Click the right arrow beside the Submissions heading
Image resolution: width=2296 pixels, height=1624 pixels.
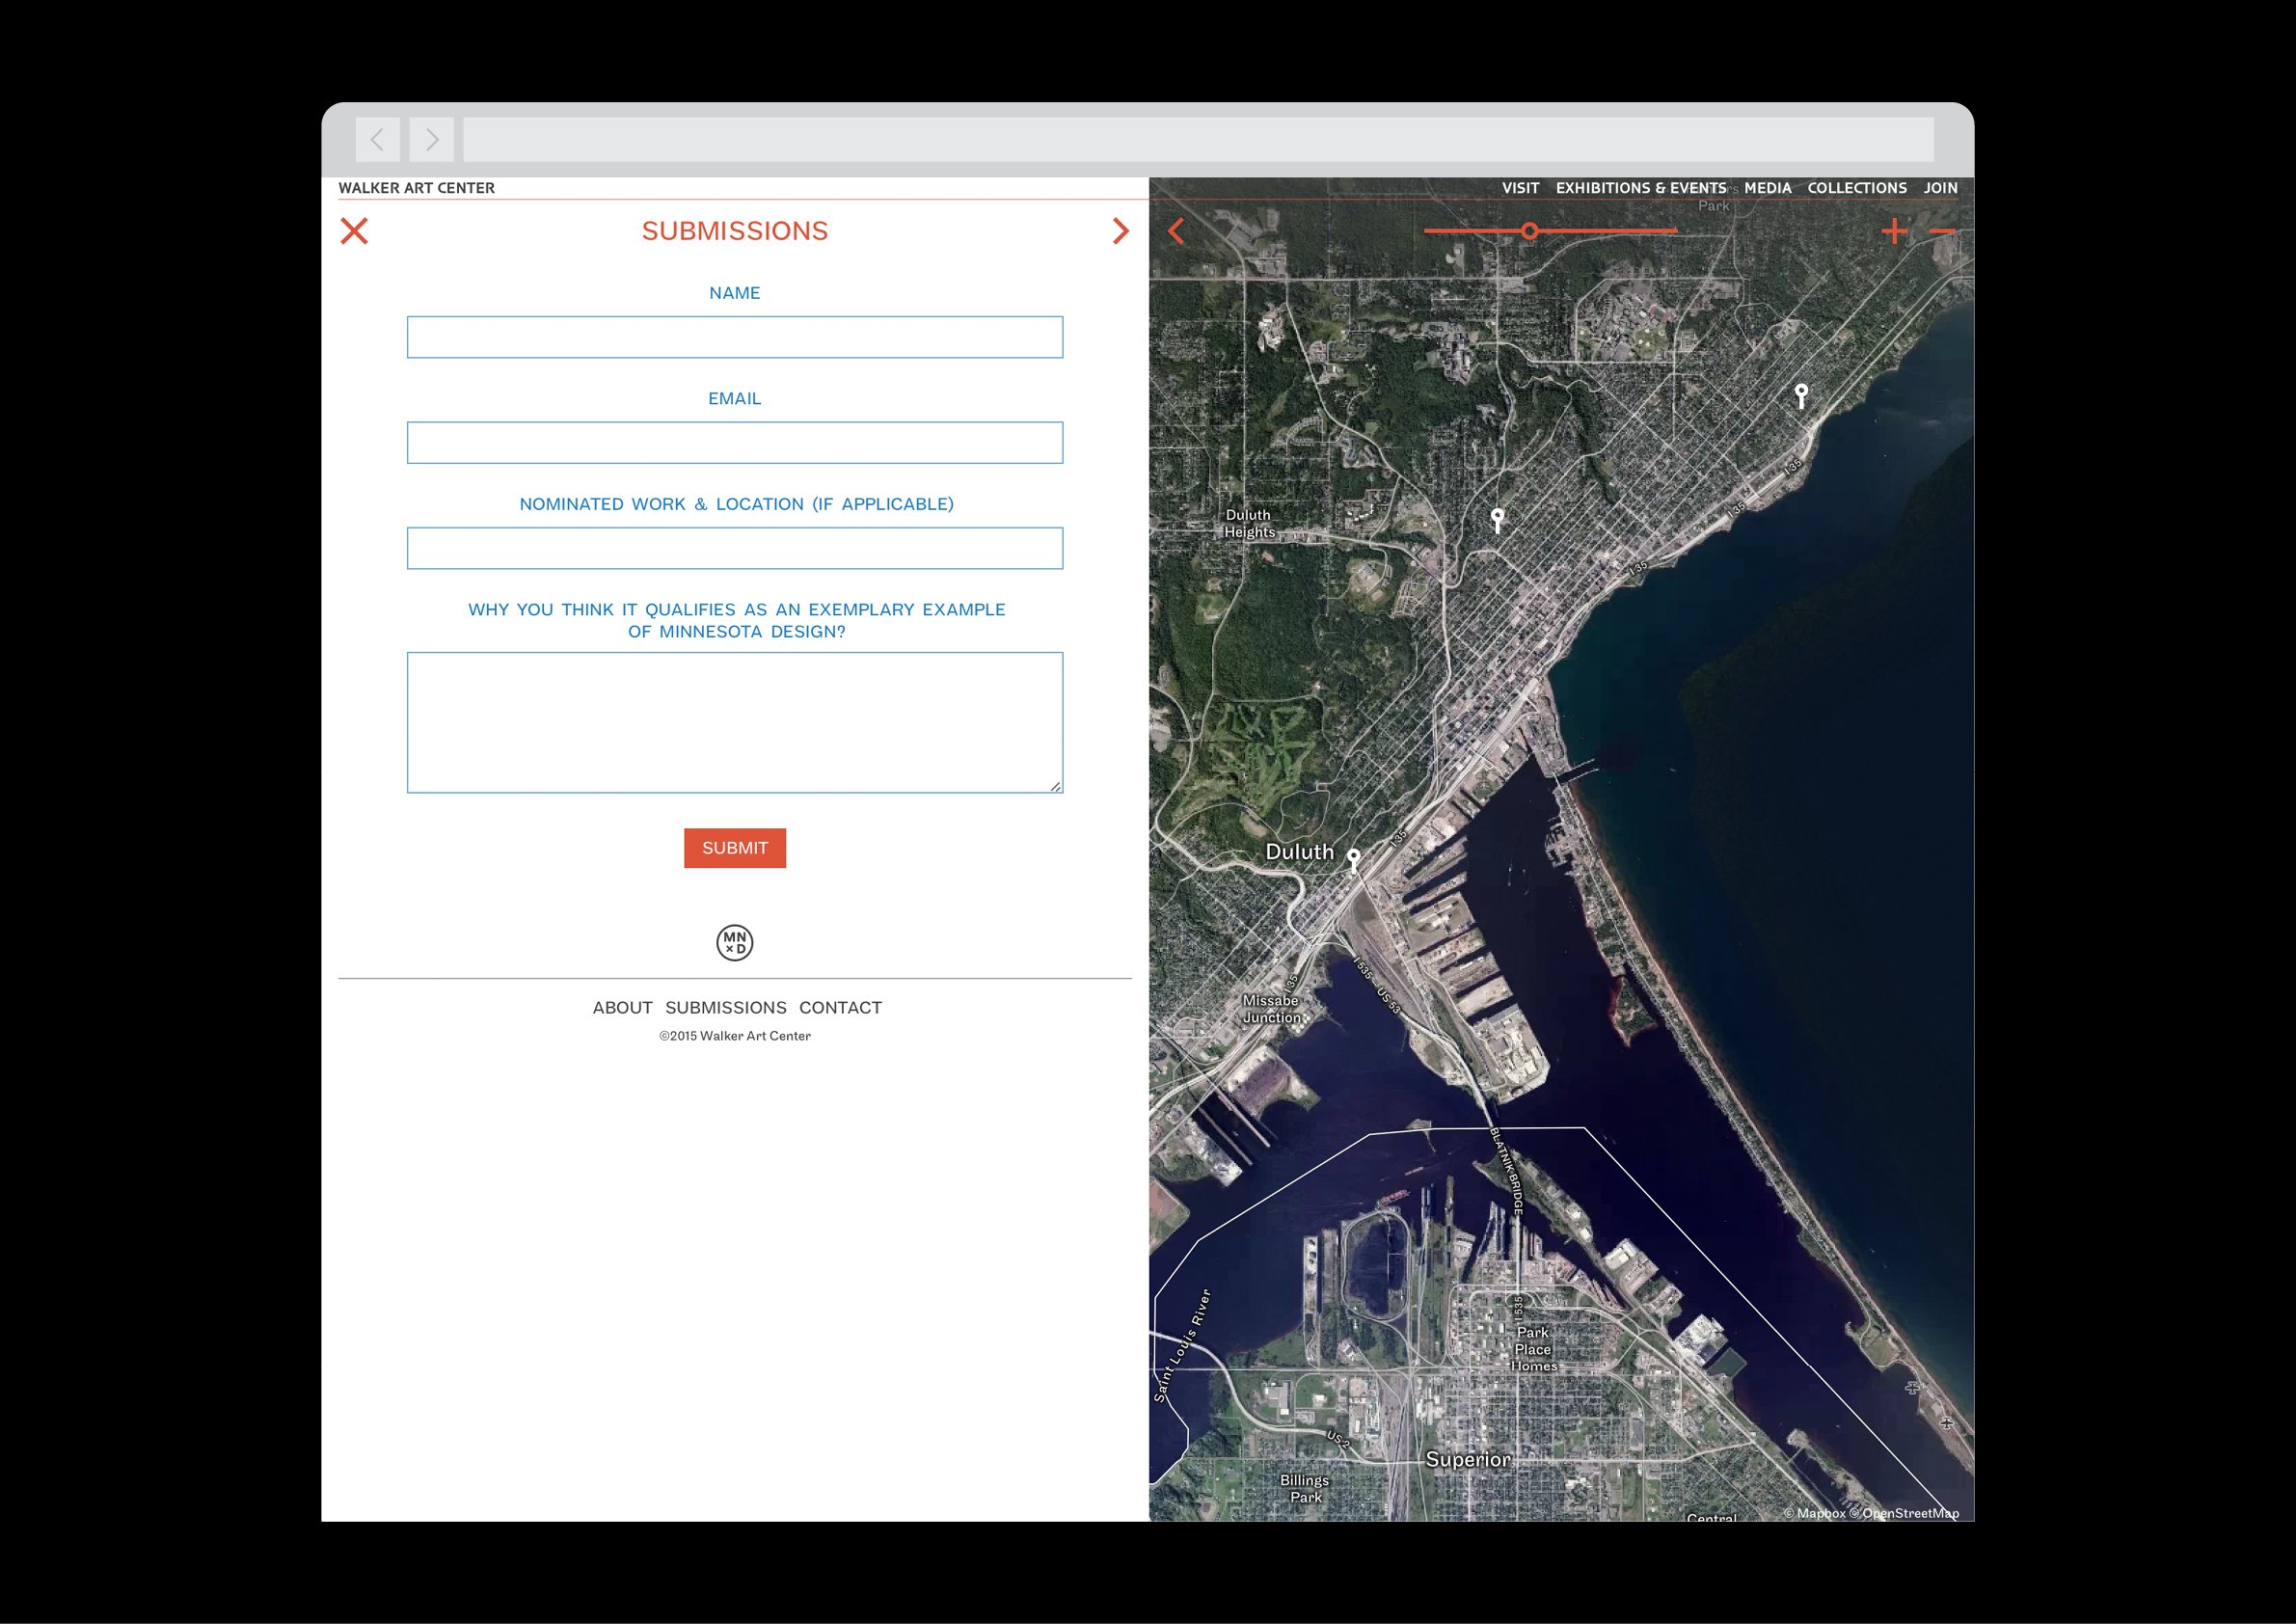tap(1120, 231)
